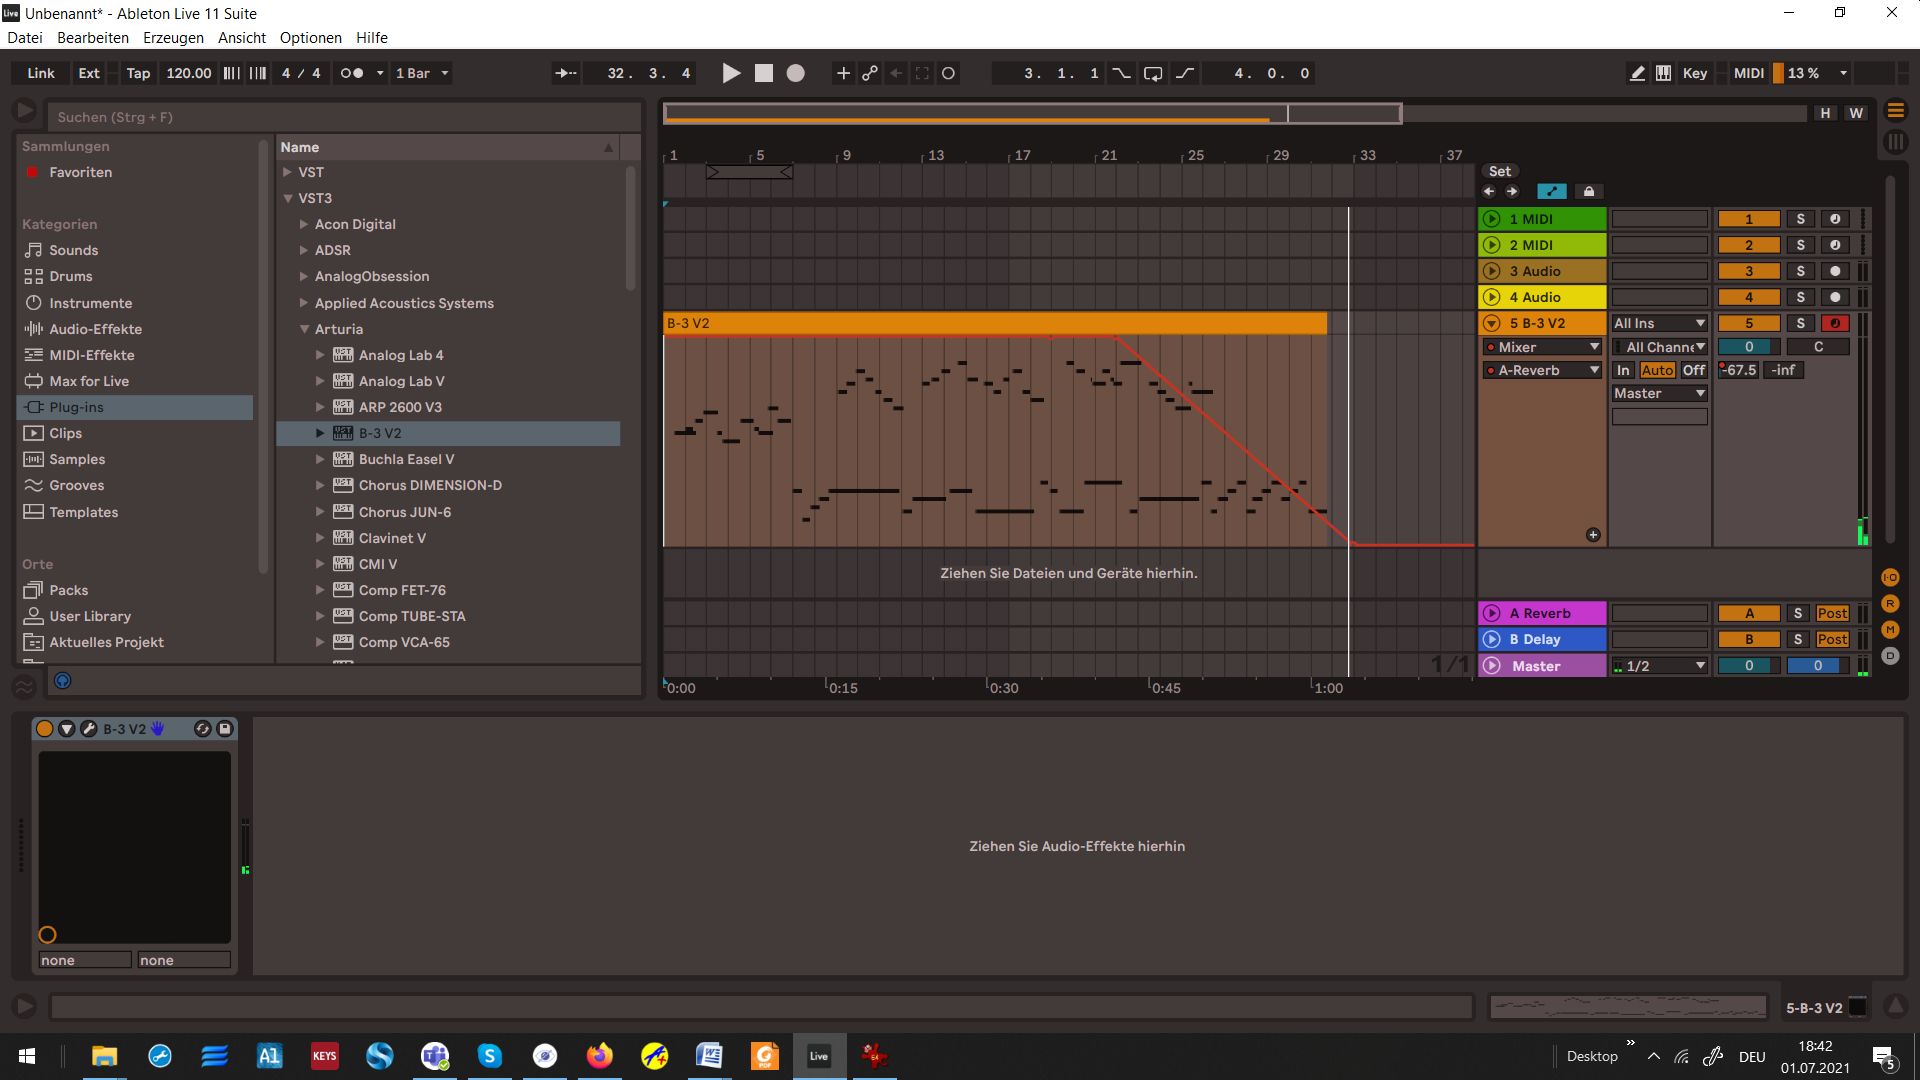1920x1080 pixels.
Task: Open the Optionen menu
Action: 311,38
